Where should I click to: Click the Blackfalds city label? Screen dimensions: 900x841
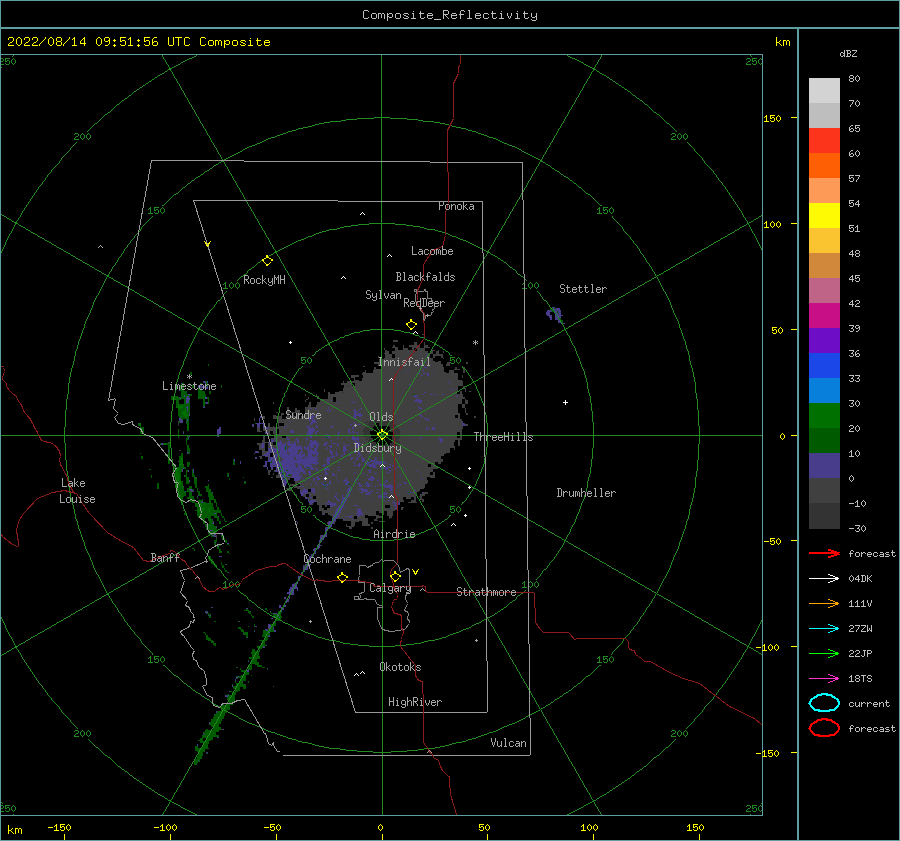425,277
